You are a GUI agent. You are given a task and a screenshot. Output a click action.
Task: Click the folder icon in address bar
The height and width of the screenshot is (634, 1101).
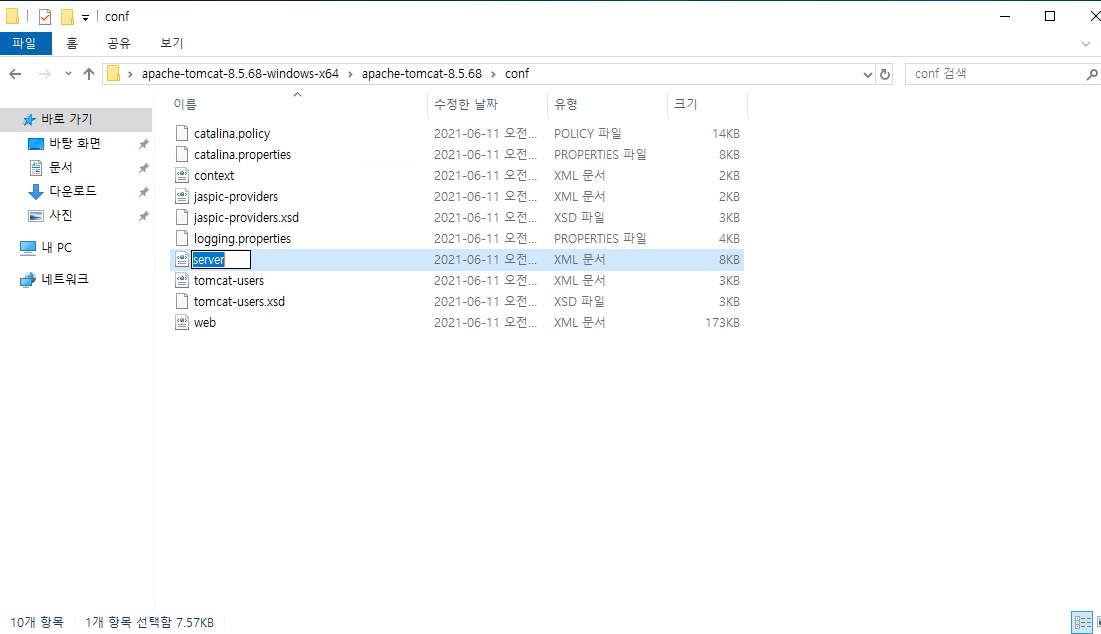[x=114, y=74]
